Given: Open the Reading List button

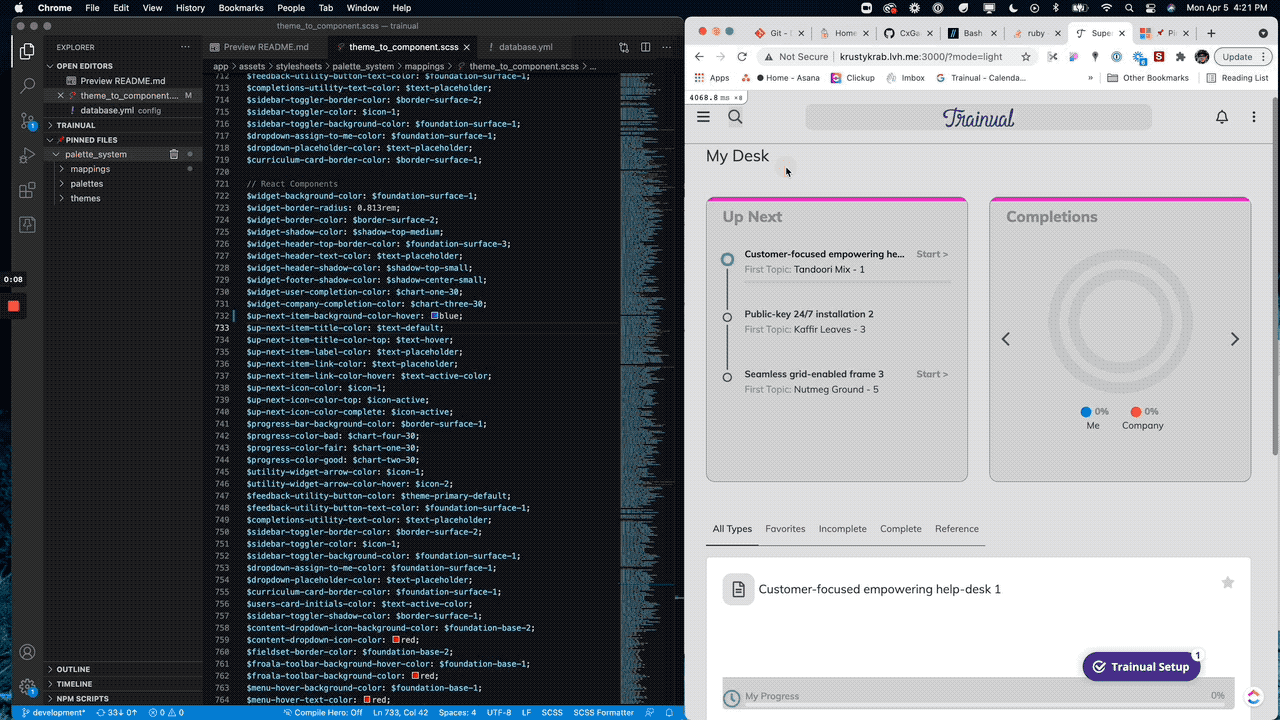Looking at the screenshot, I should pos(1237,77).
